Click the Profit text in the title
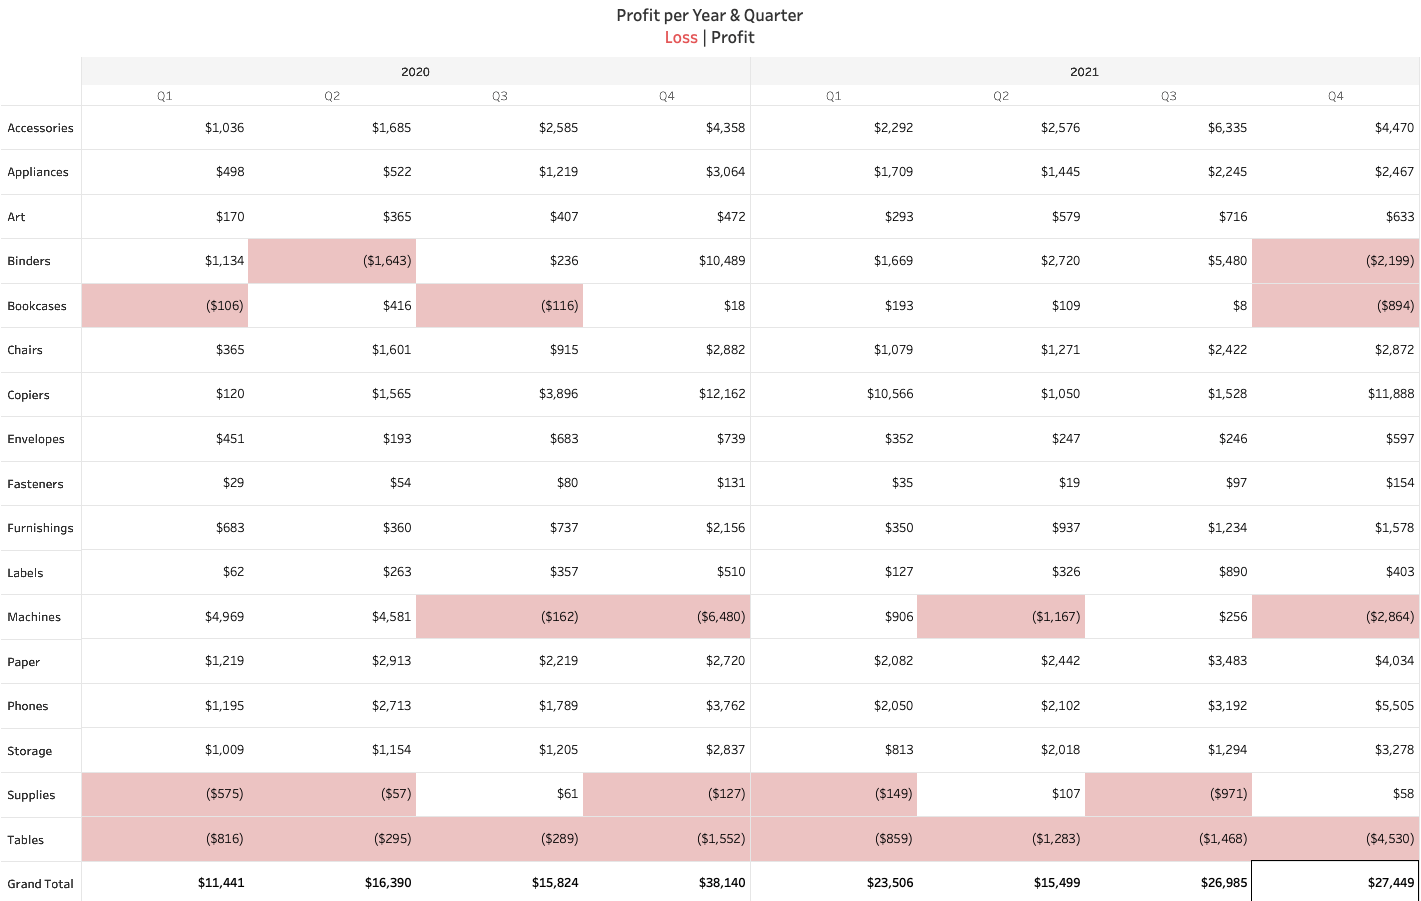The width and height of the screenshot is (1421, 901). (x=733, y=38)
